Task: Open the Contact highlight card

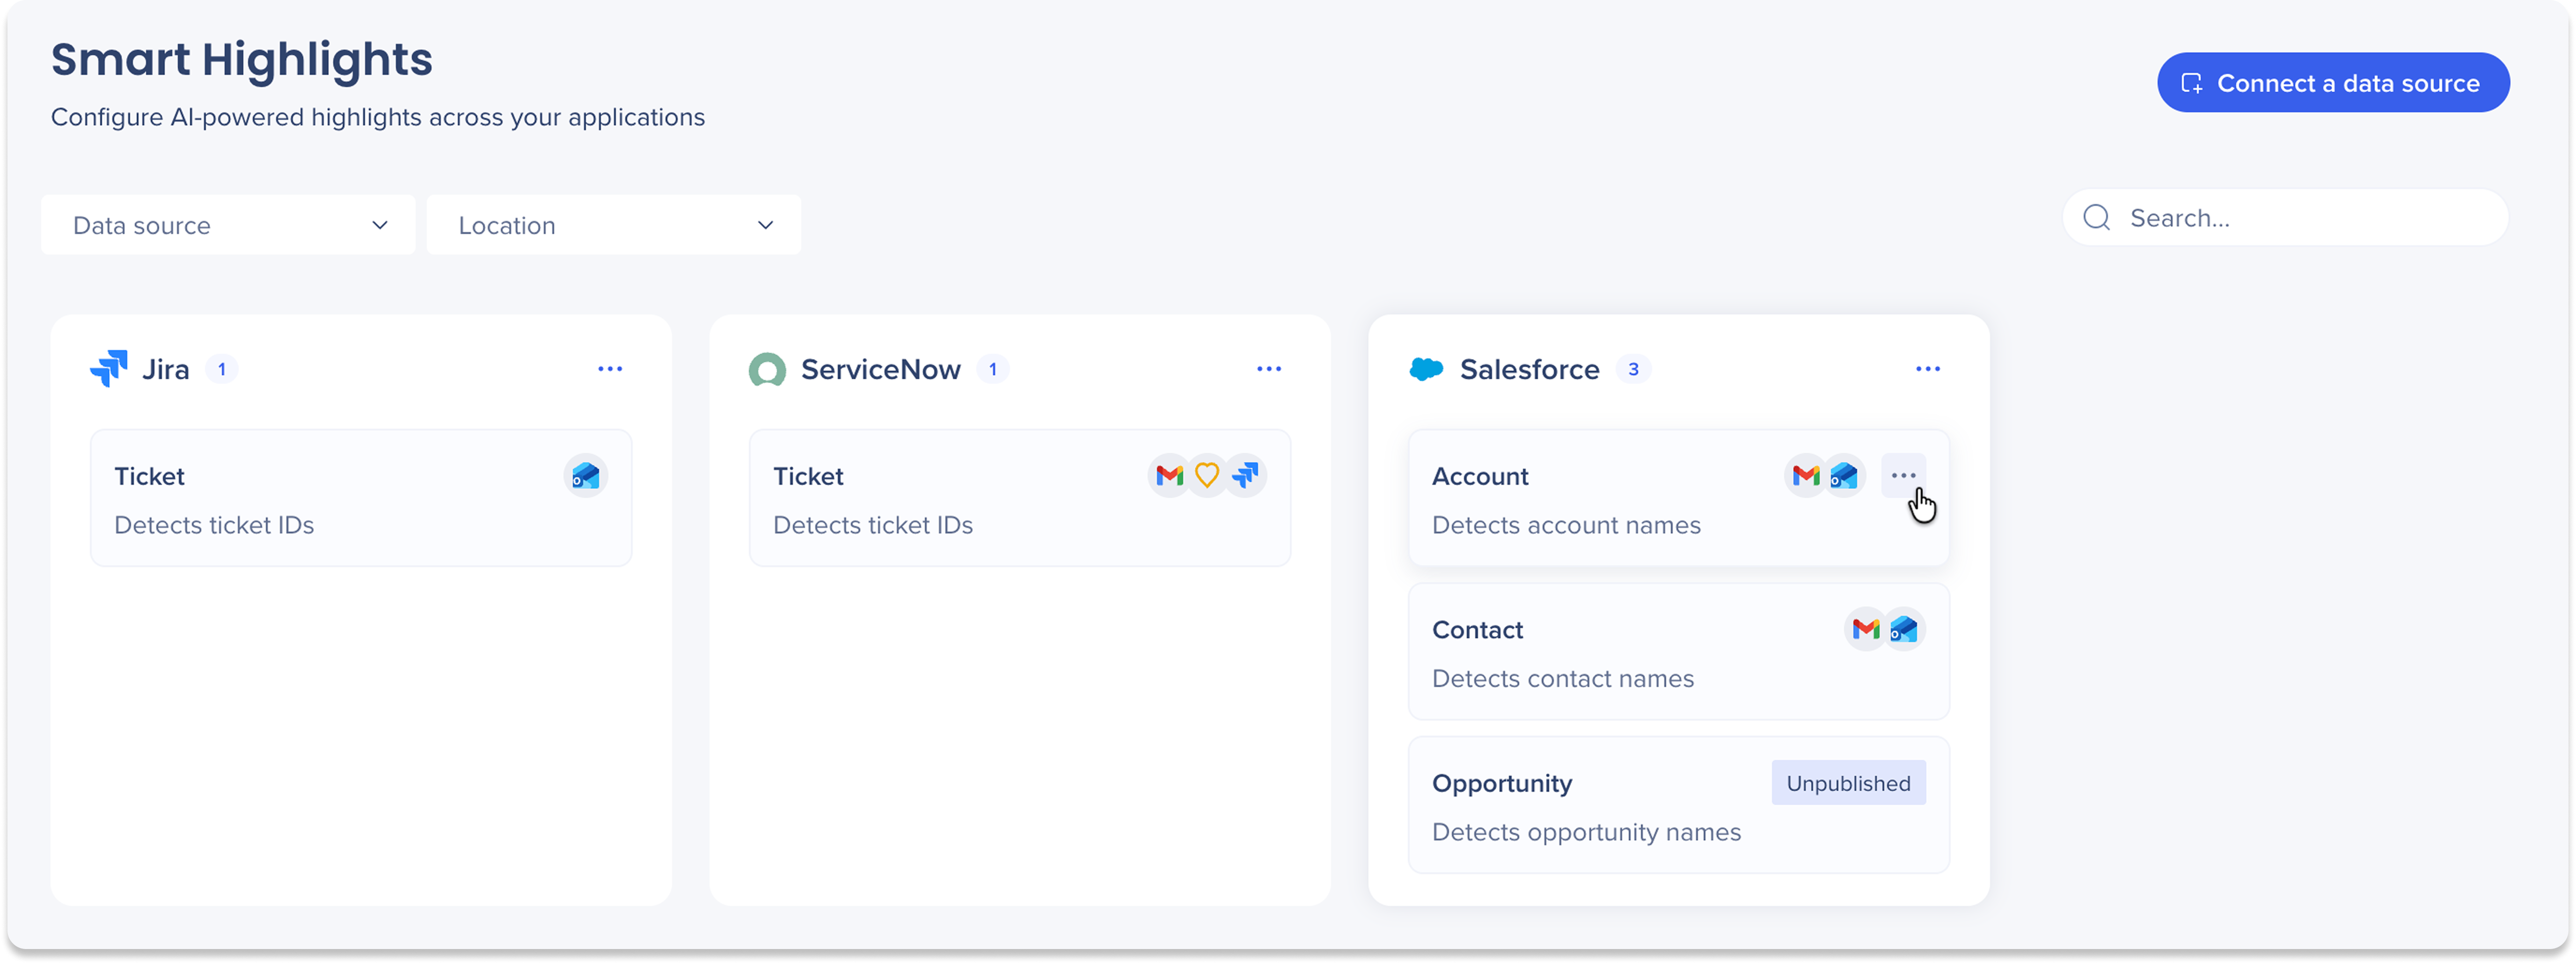Action: [1678, 652]
